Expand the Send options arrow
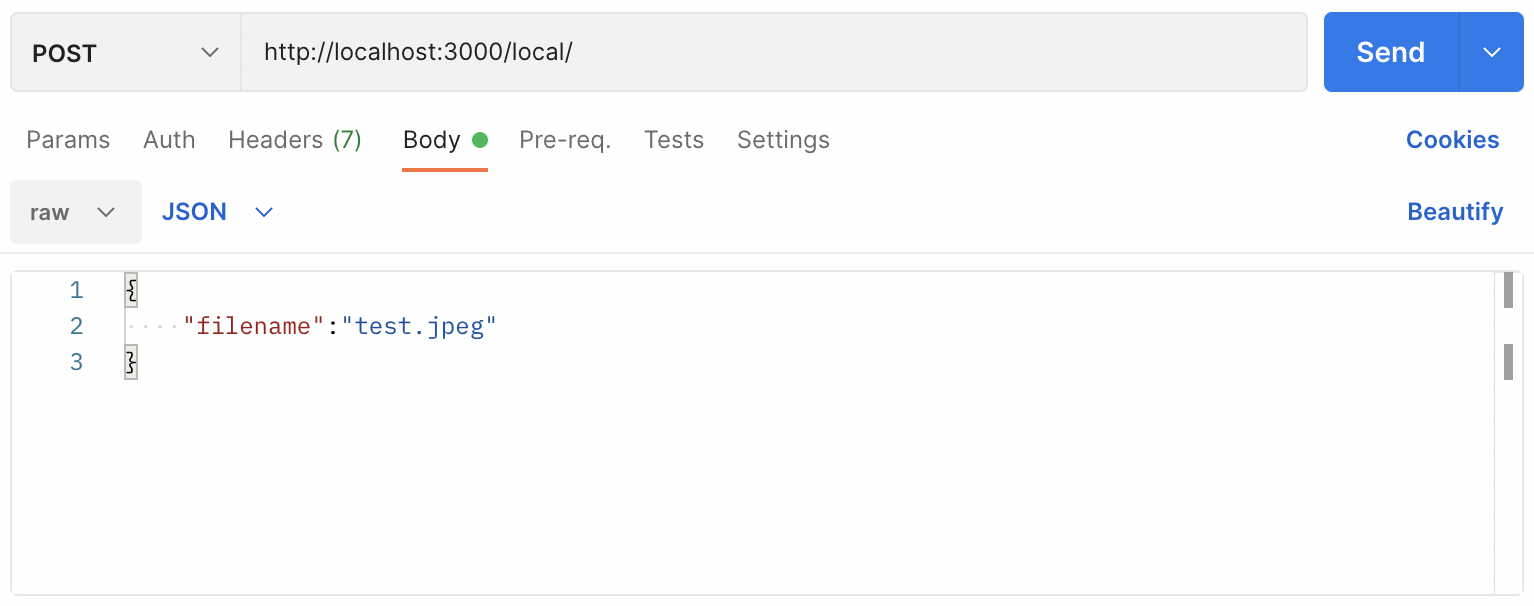This screenshot has height=606, width=1534. [1492, 53]
